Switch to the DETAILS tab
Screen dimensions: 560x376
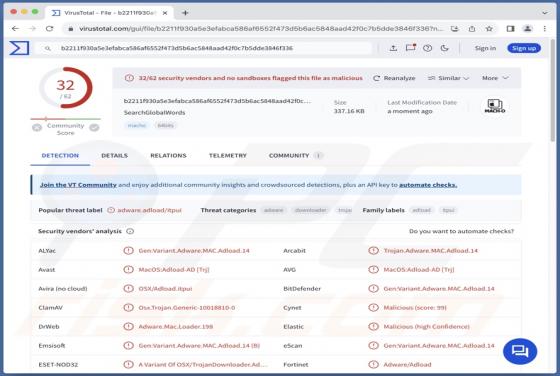pos(114,155)
